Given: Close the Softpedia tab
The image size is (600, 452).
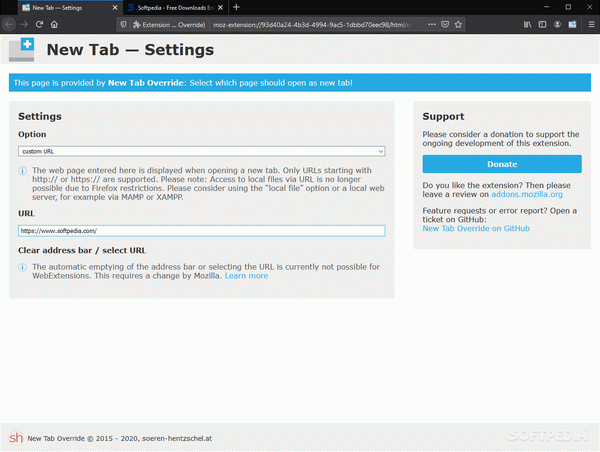Looking at the screenshot, I should [x=220, y=8].
